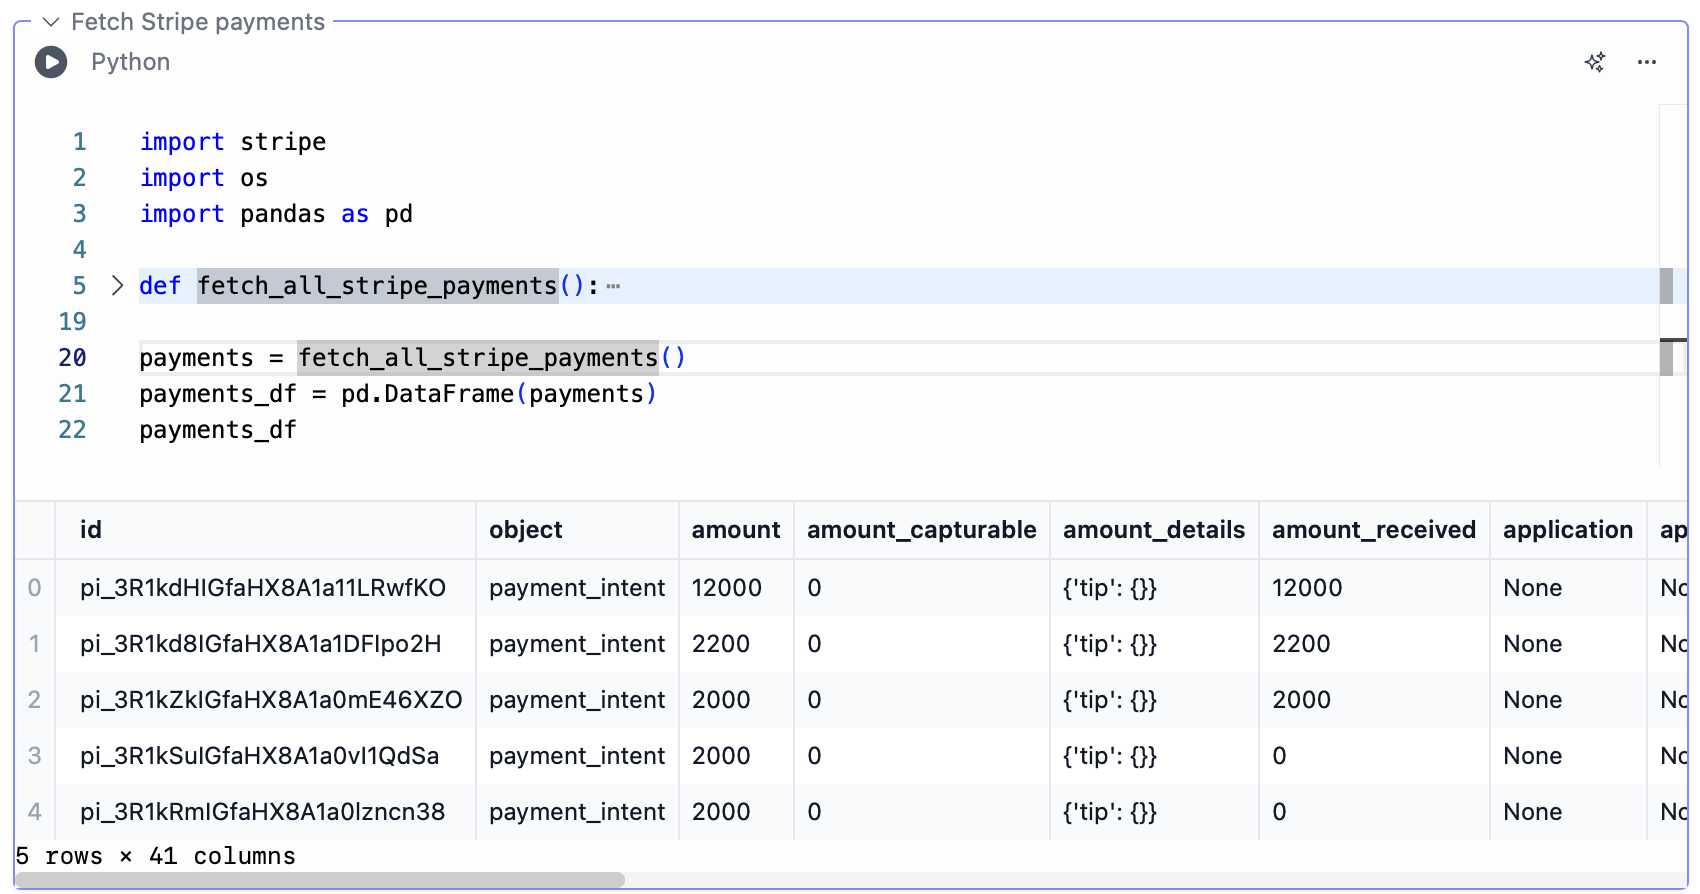Click the Fetch Stripe payments cell title

coord(198,22)
